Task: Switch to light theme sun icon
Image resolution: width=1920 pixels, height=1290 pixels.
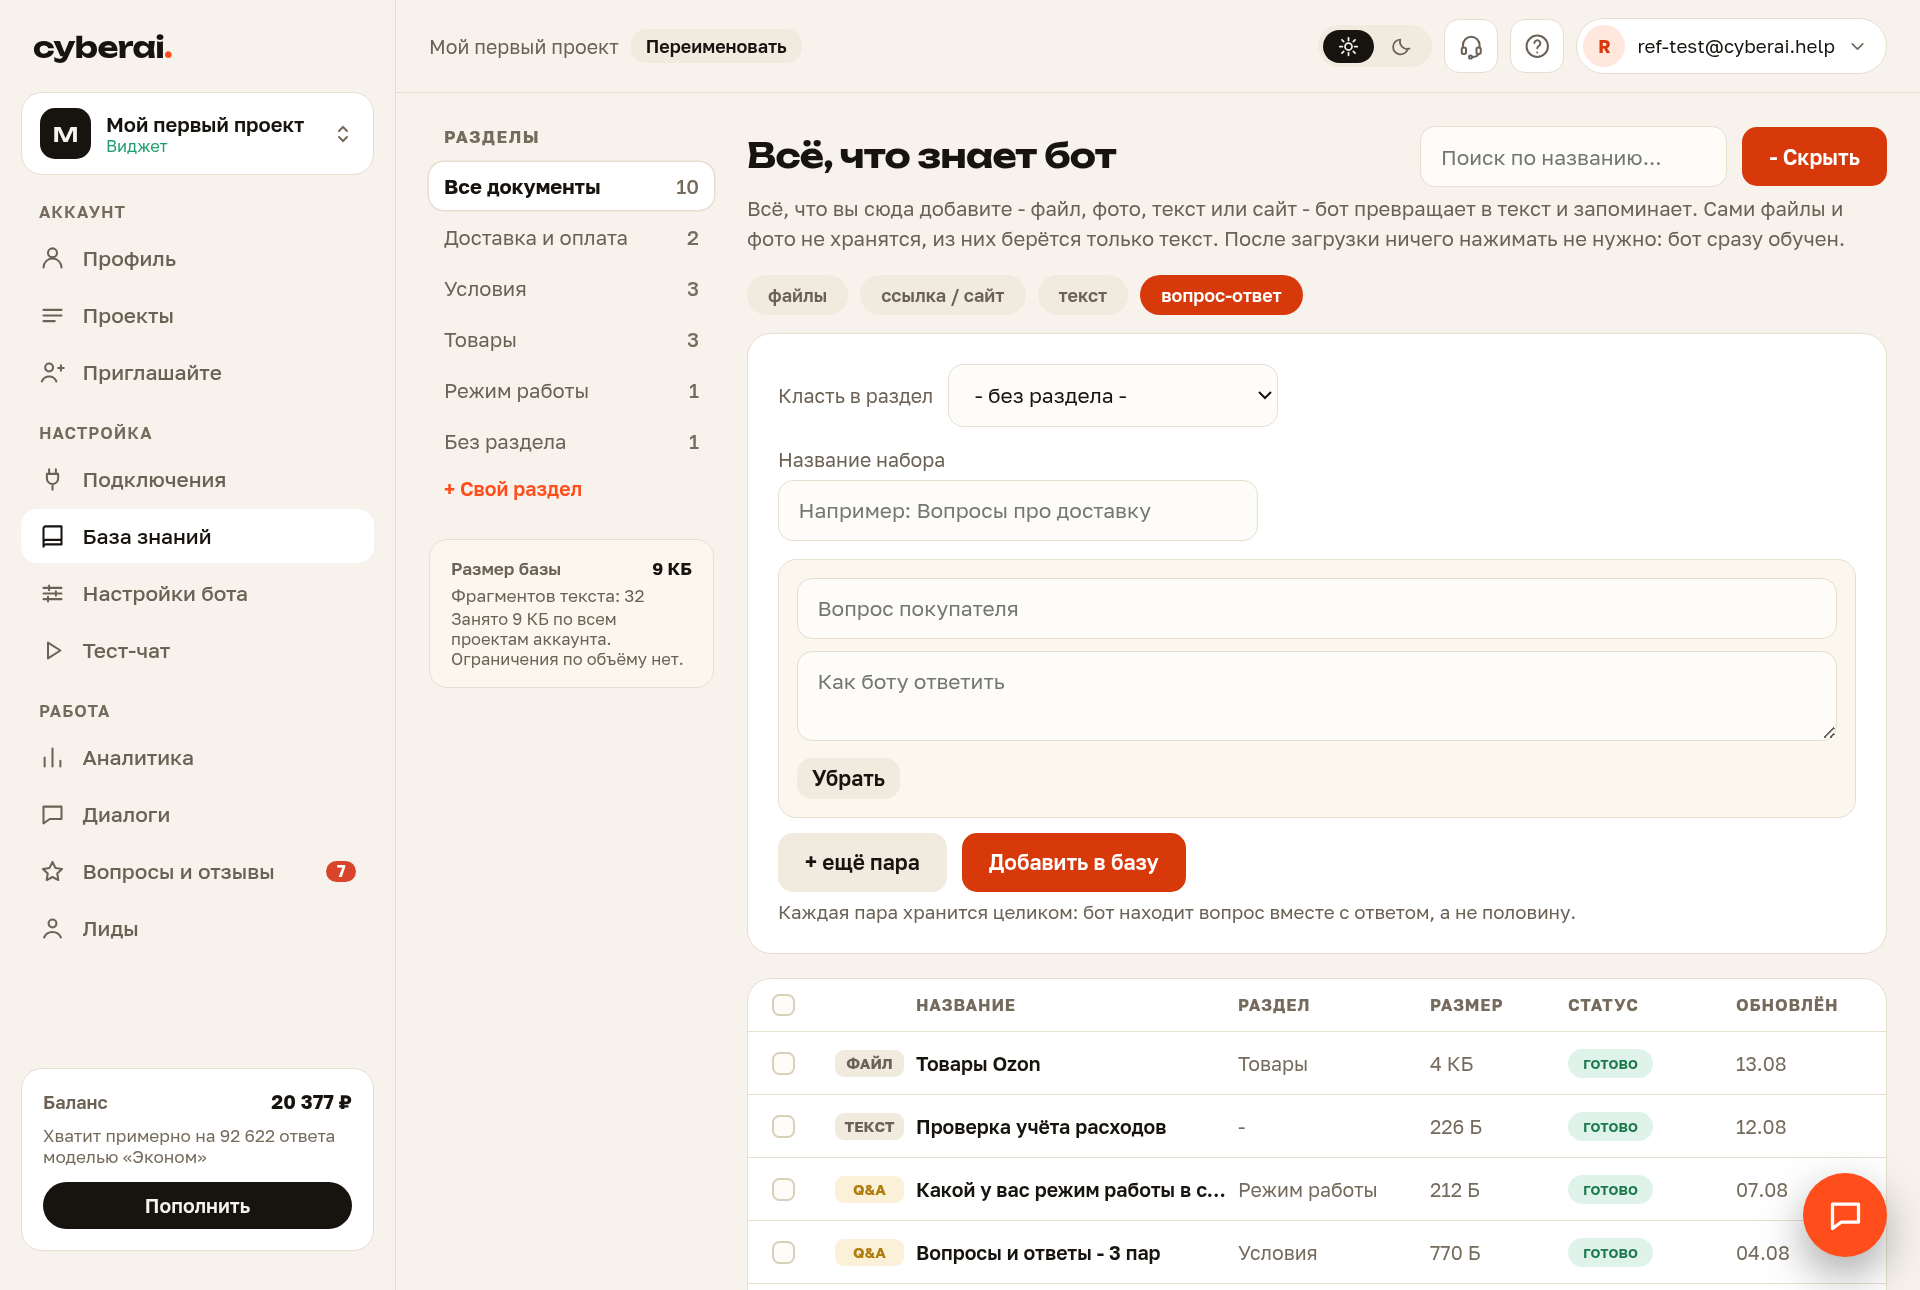Action: (x=1348, y=47)
